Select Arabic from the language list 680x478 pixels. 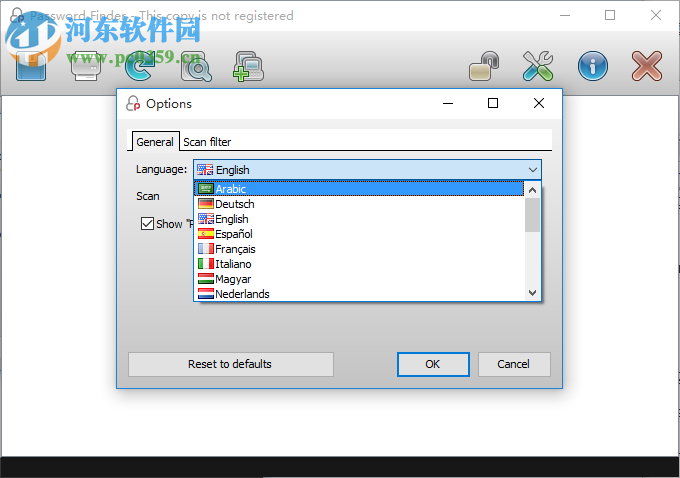click(359, 189)
